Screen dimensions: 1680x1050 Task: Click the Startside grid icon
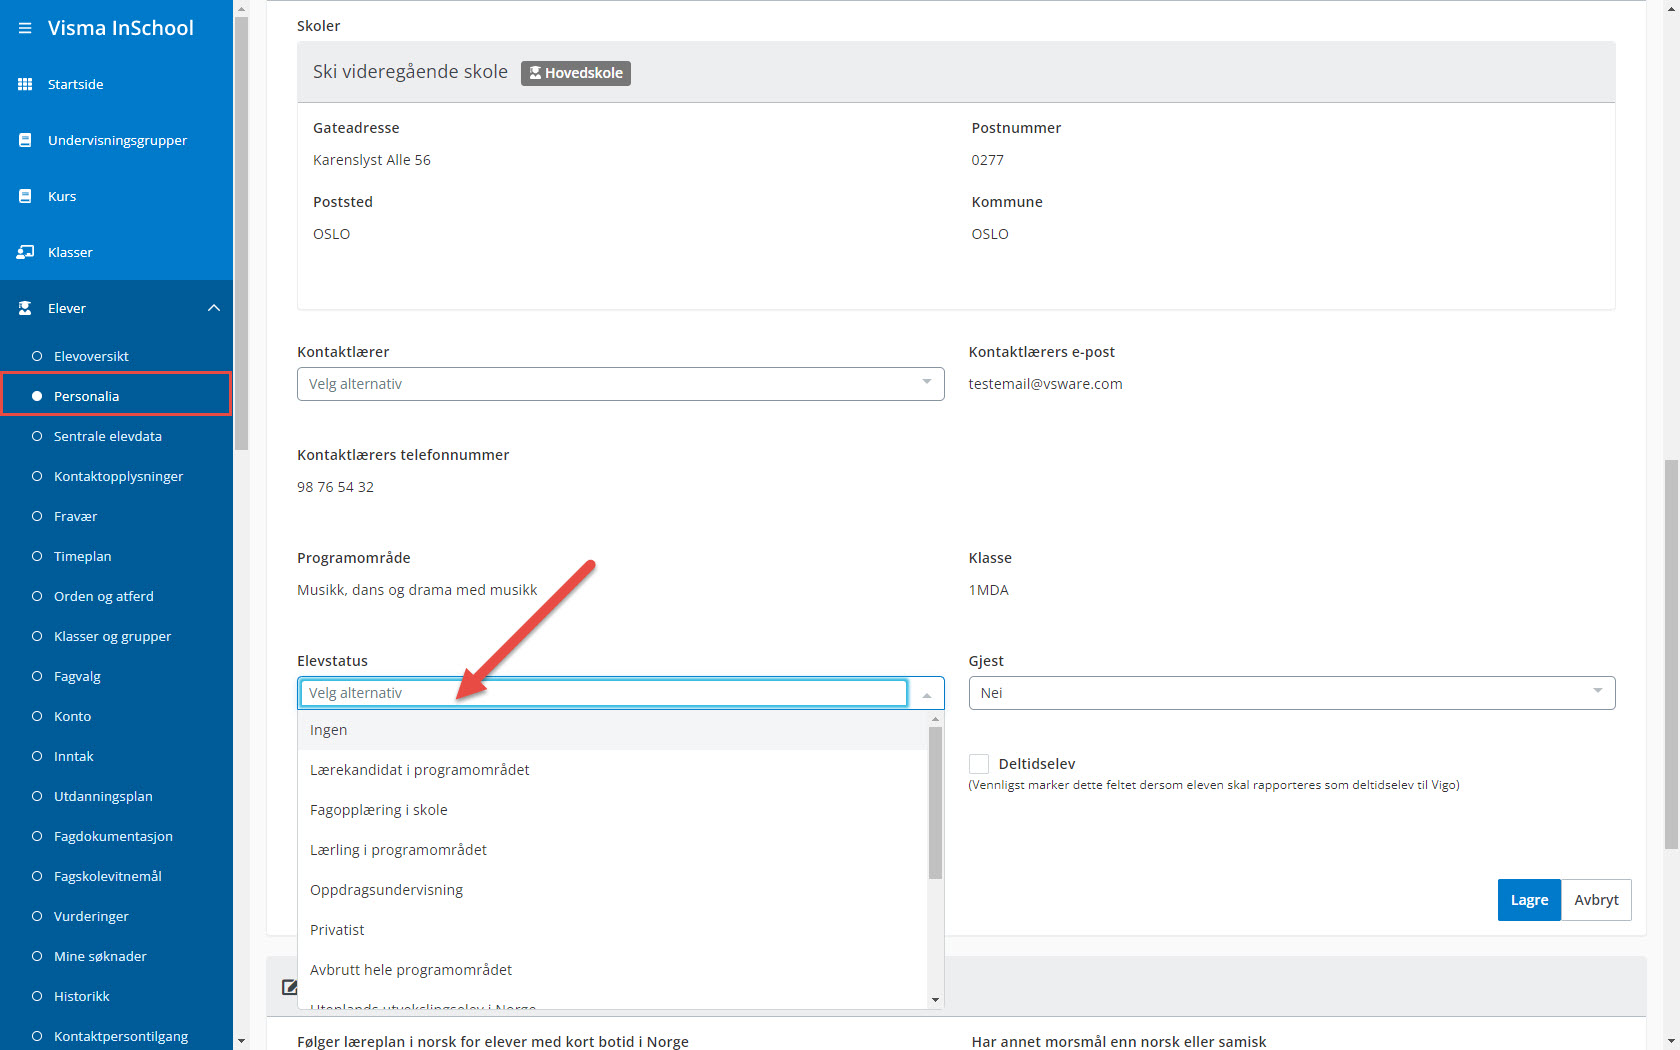click(x=25, y=84)
